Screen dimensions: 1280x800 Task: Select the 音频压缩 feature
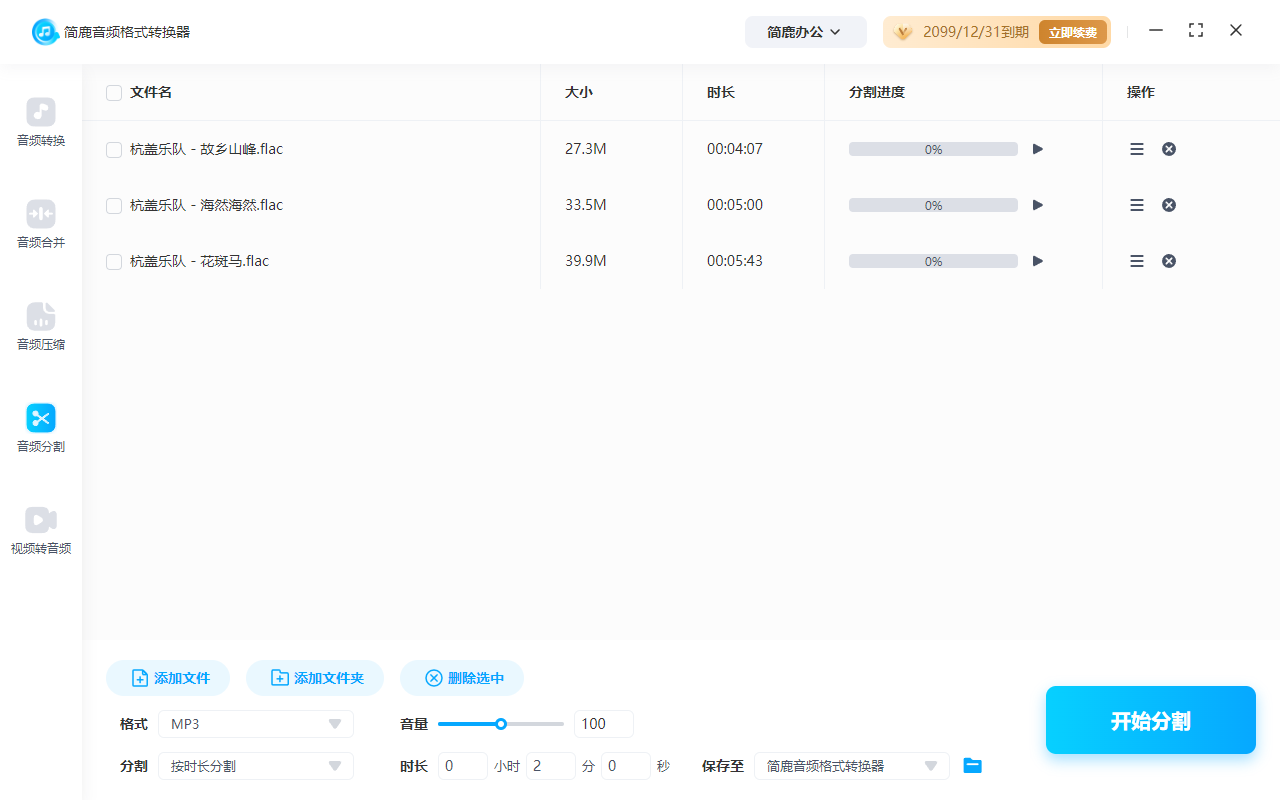(x=40, y=326)
